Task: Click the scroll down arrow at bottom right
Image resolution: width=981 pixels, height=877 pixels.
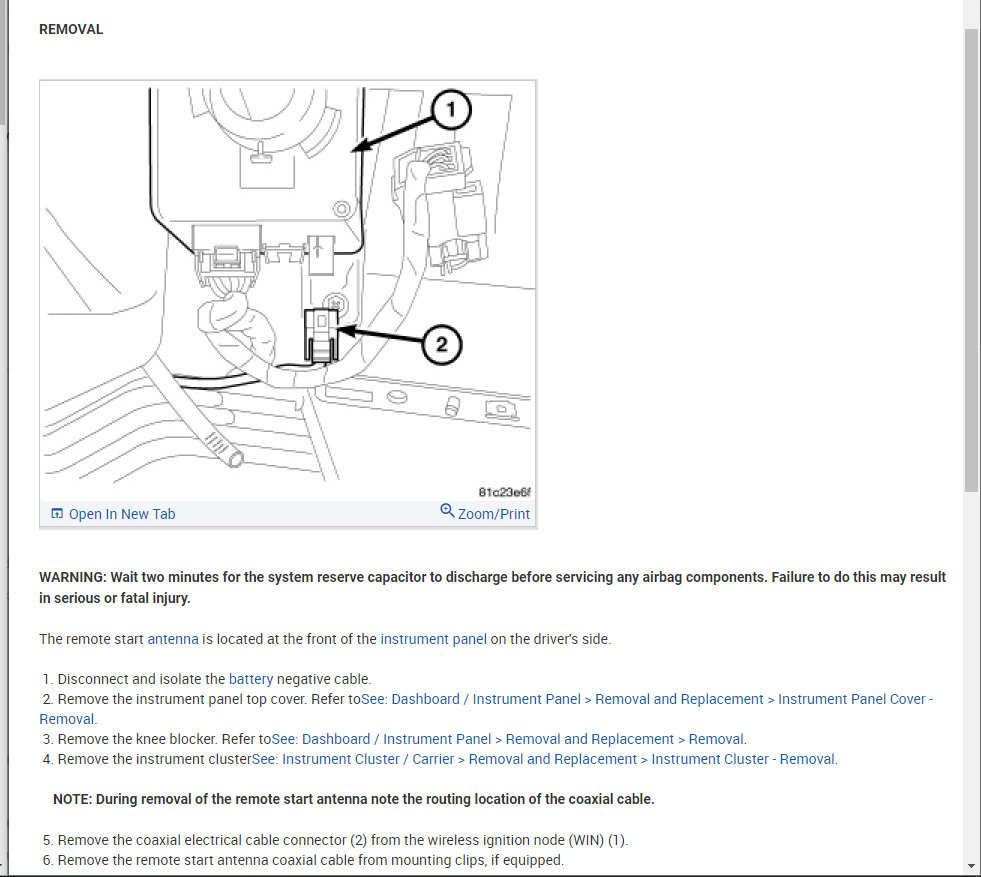Action: [x=971, y=866]
